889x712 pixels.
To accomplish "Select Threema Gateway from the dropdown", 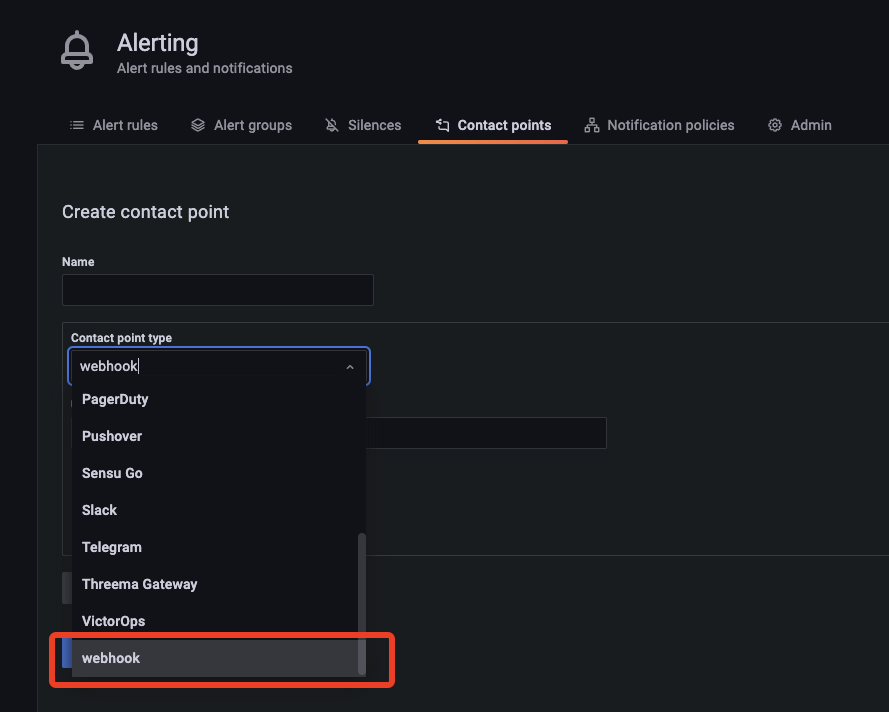I will point(139,584).
